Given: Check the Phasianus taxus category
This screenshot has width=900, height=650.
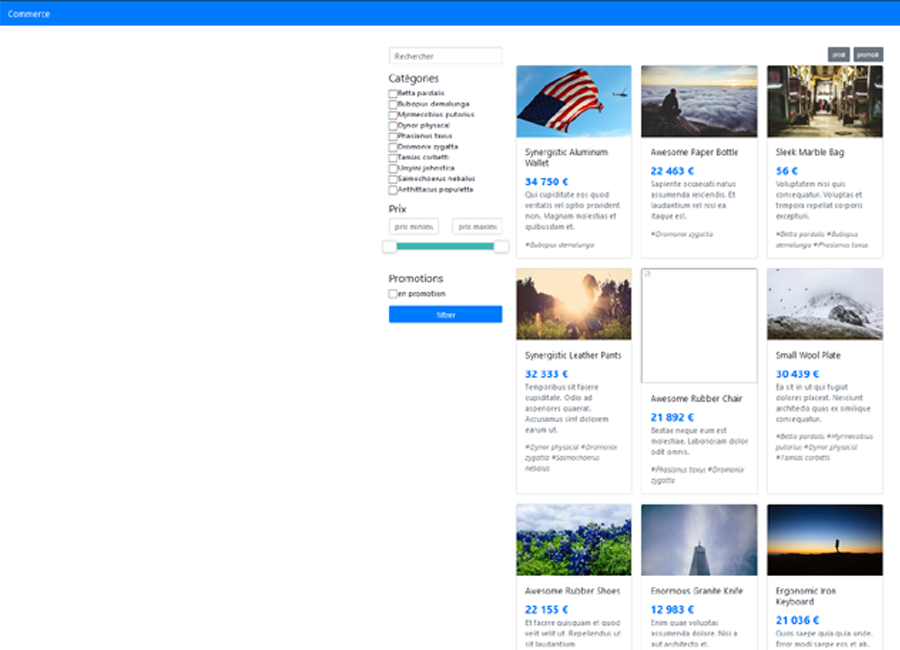Looking at the screenshot, I should 393,136.
